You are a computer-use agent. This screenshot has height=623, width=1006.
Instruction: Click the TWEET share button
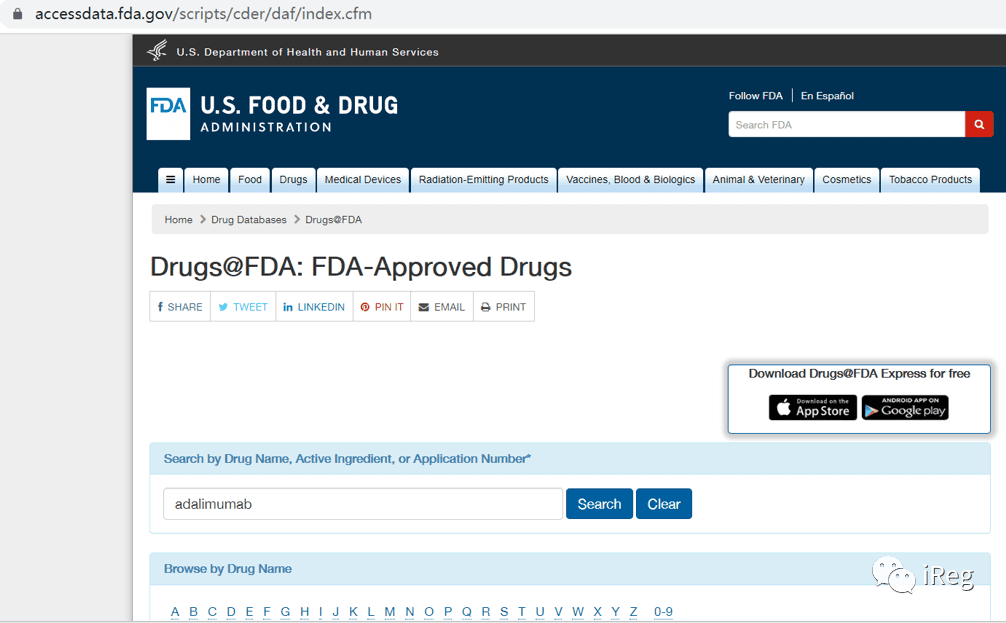(x=243, y=307)
